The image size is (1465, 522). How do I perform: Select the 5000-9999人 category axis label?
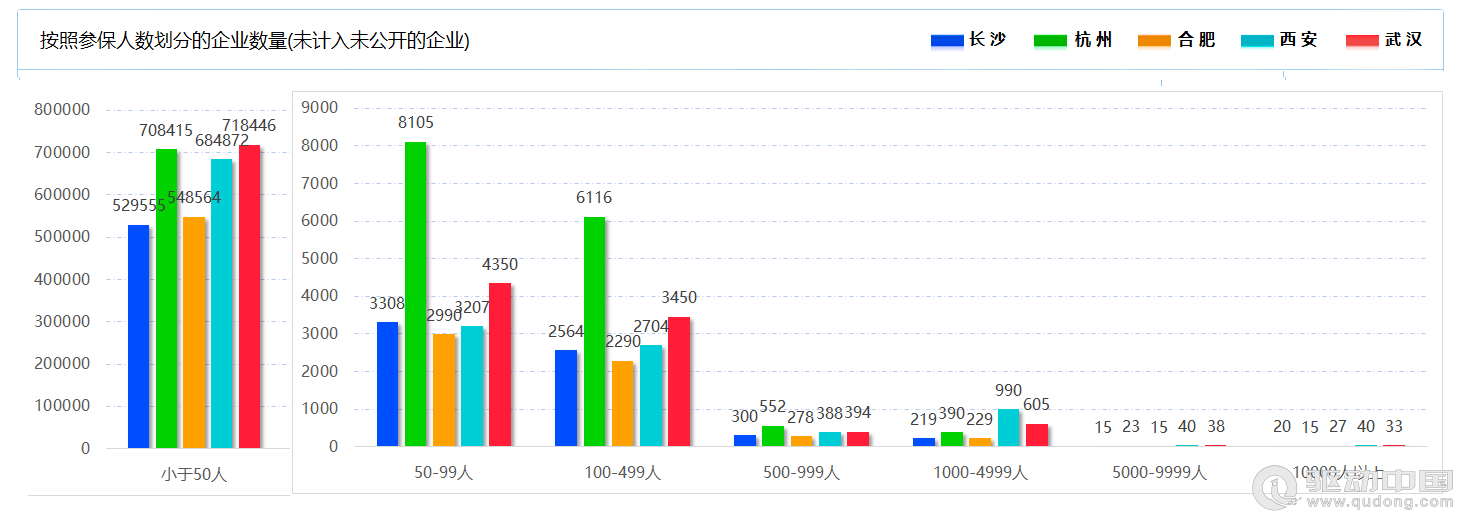point(1159,473)
